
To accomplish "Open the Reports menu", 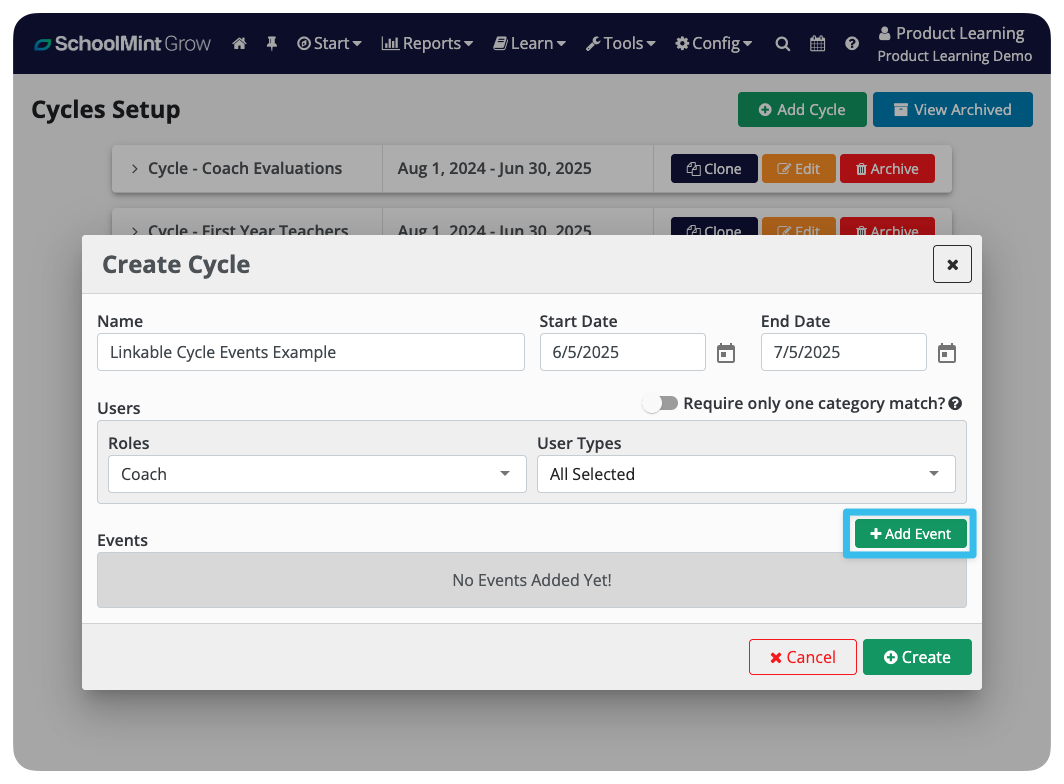I will [427, 43].
